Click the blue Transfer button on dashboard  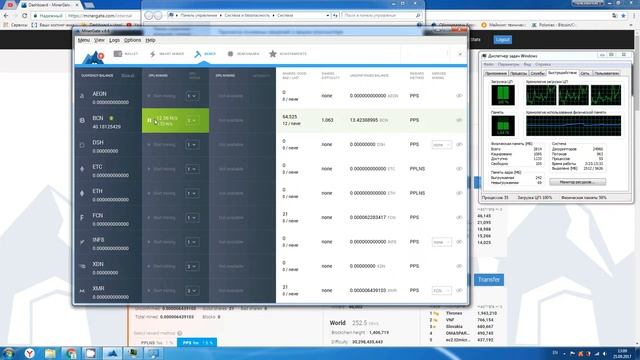pos(489,280)
